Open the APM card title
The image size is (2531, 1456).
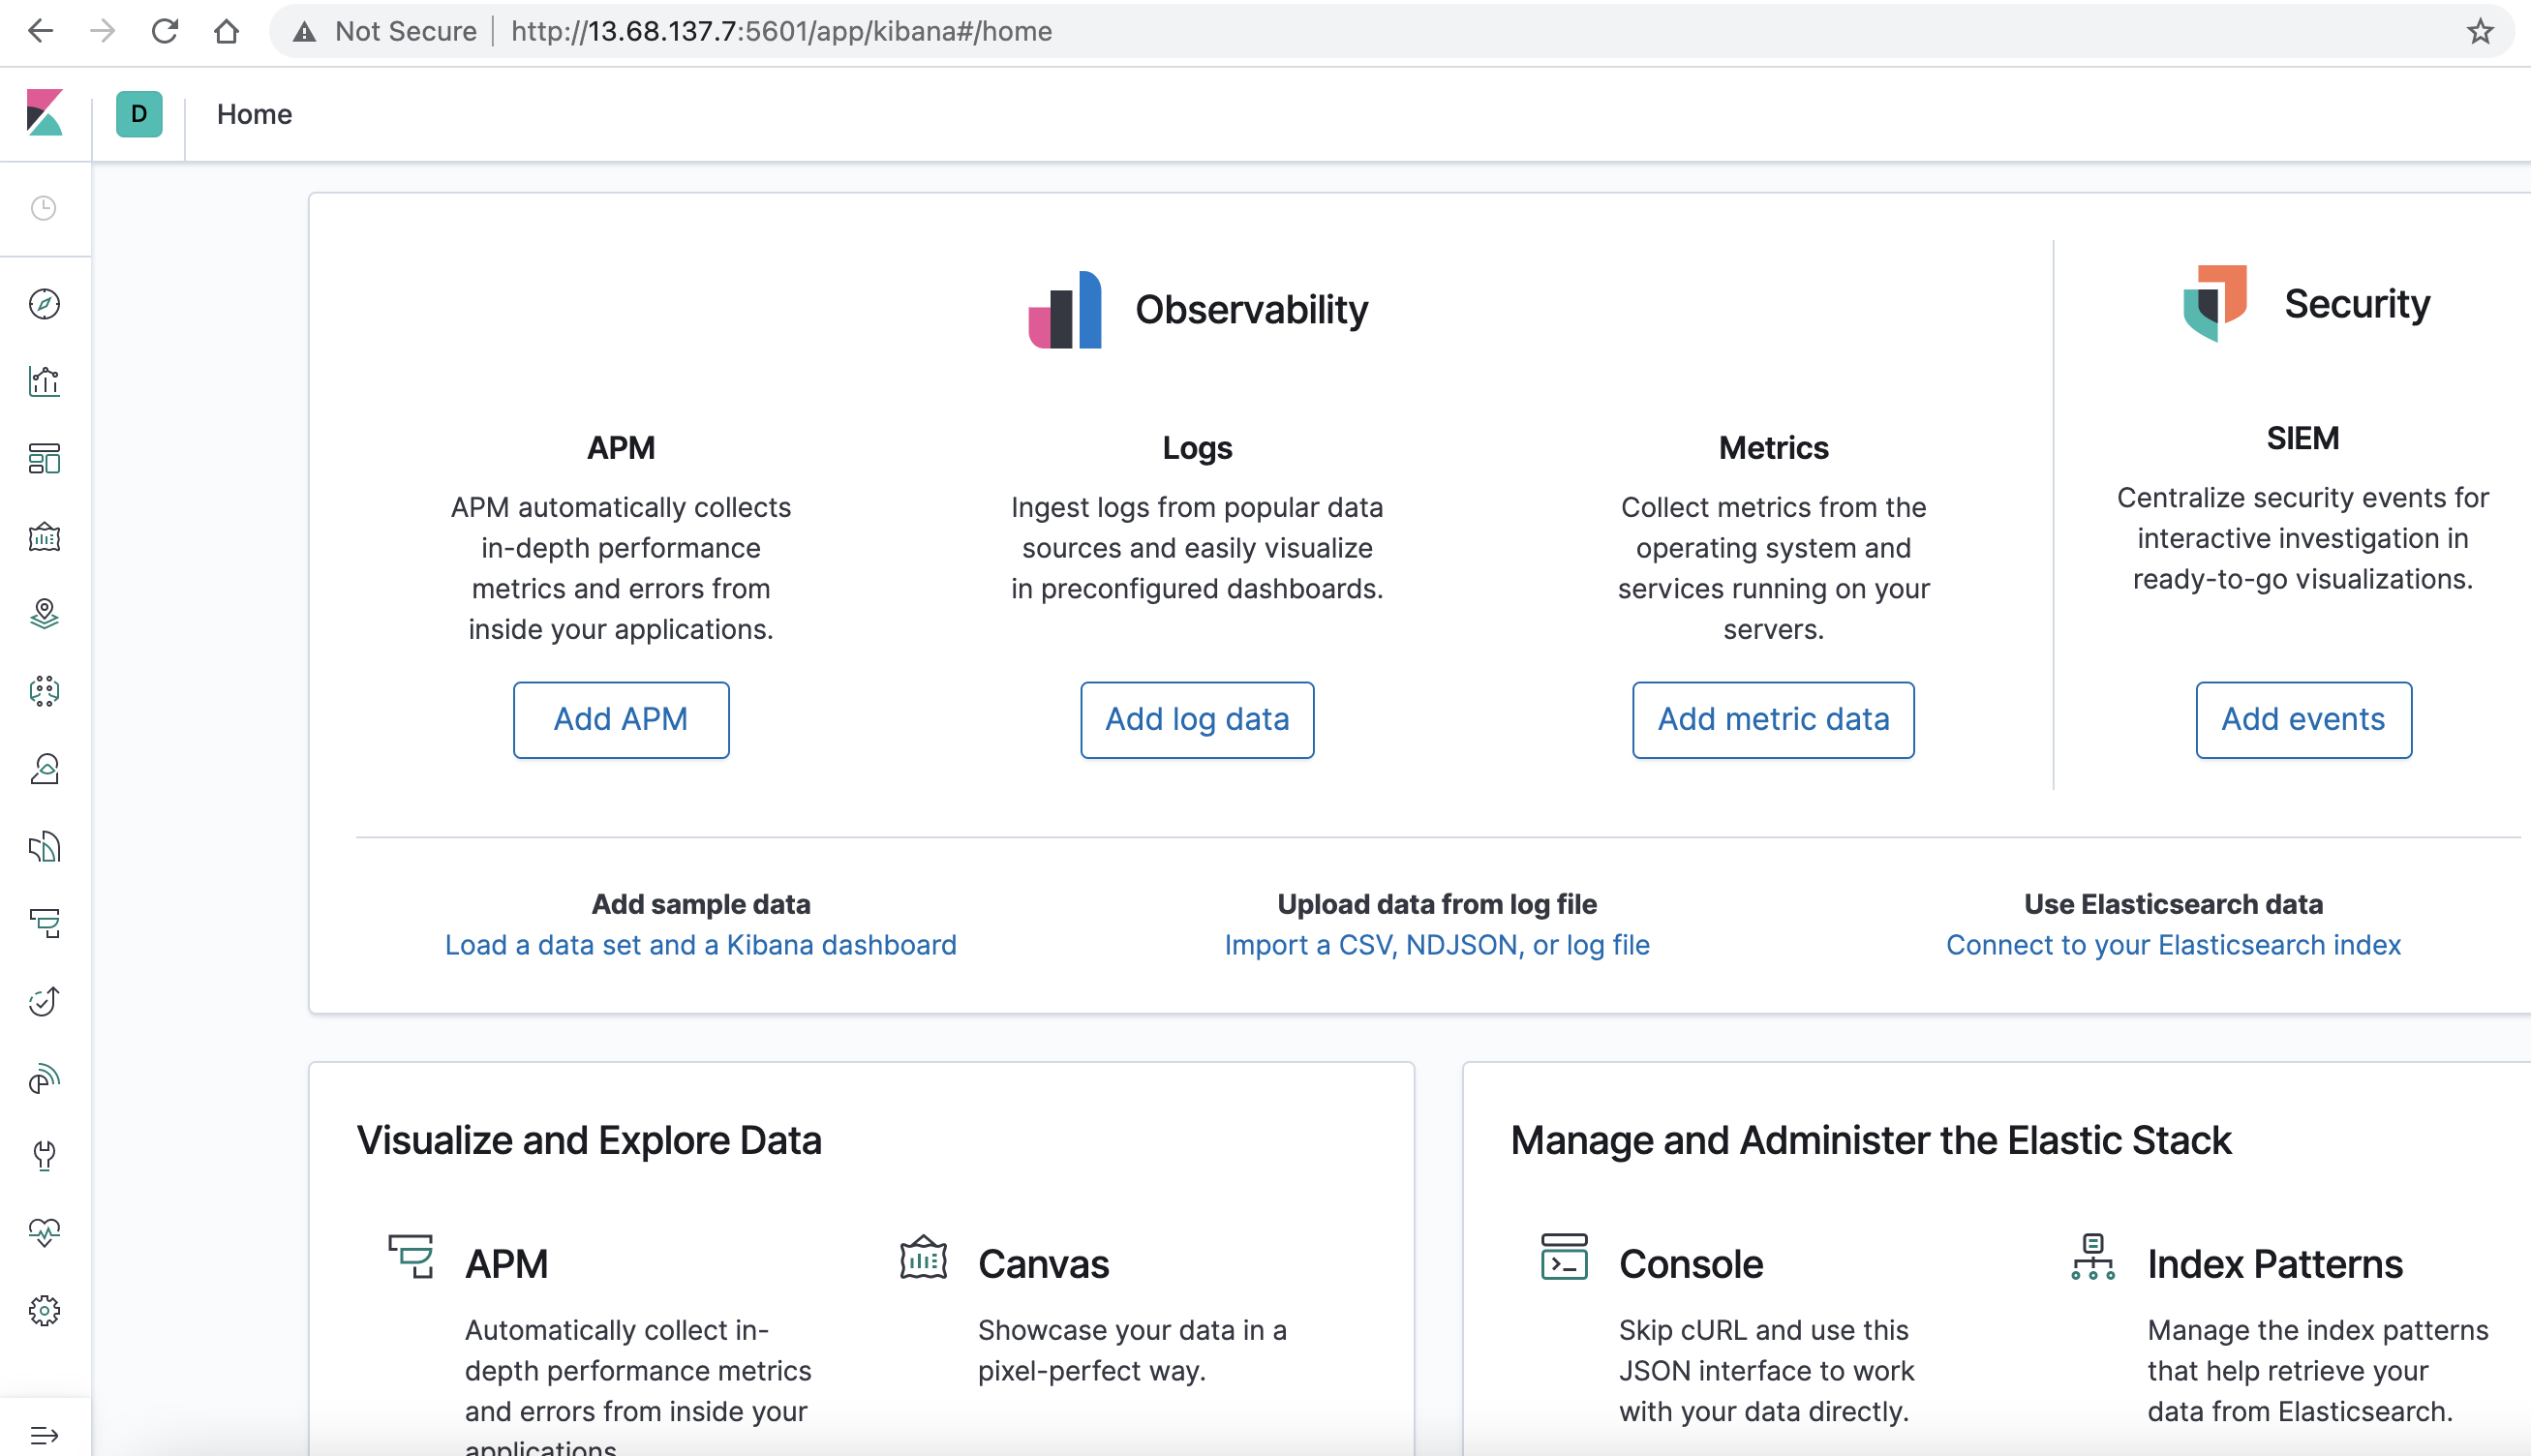tap(506, 1264)
